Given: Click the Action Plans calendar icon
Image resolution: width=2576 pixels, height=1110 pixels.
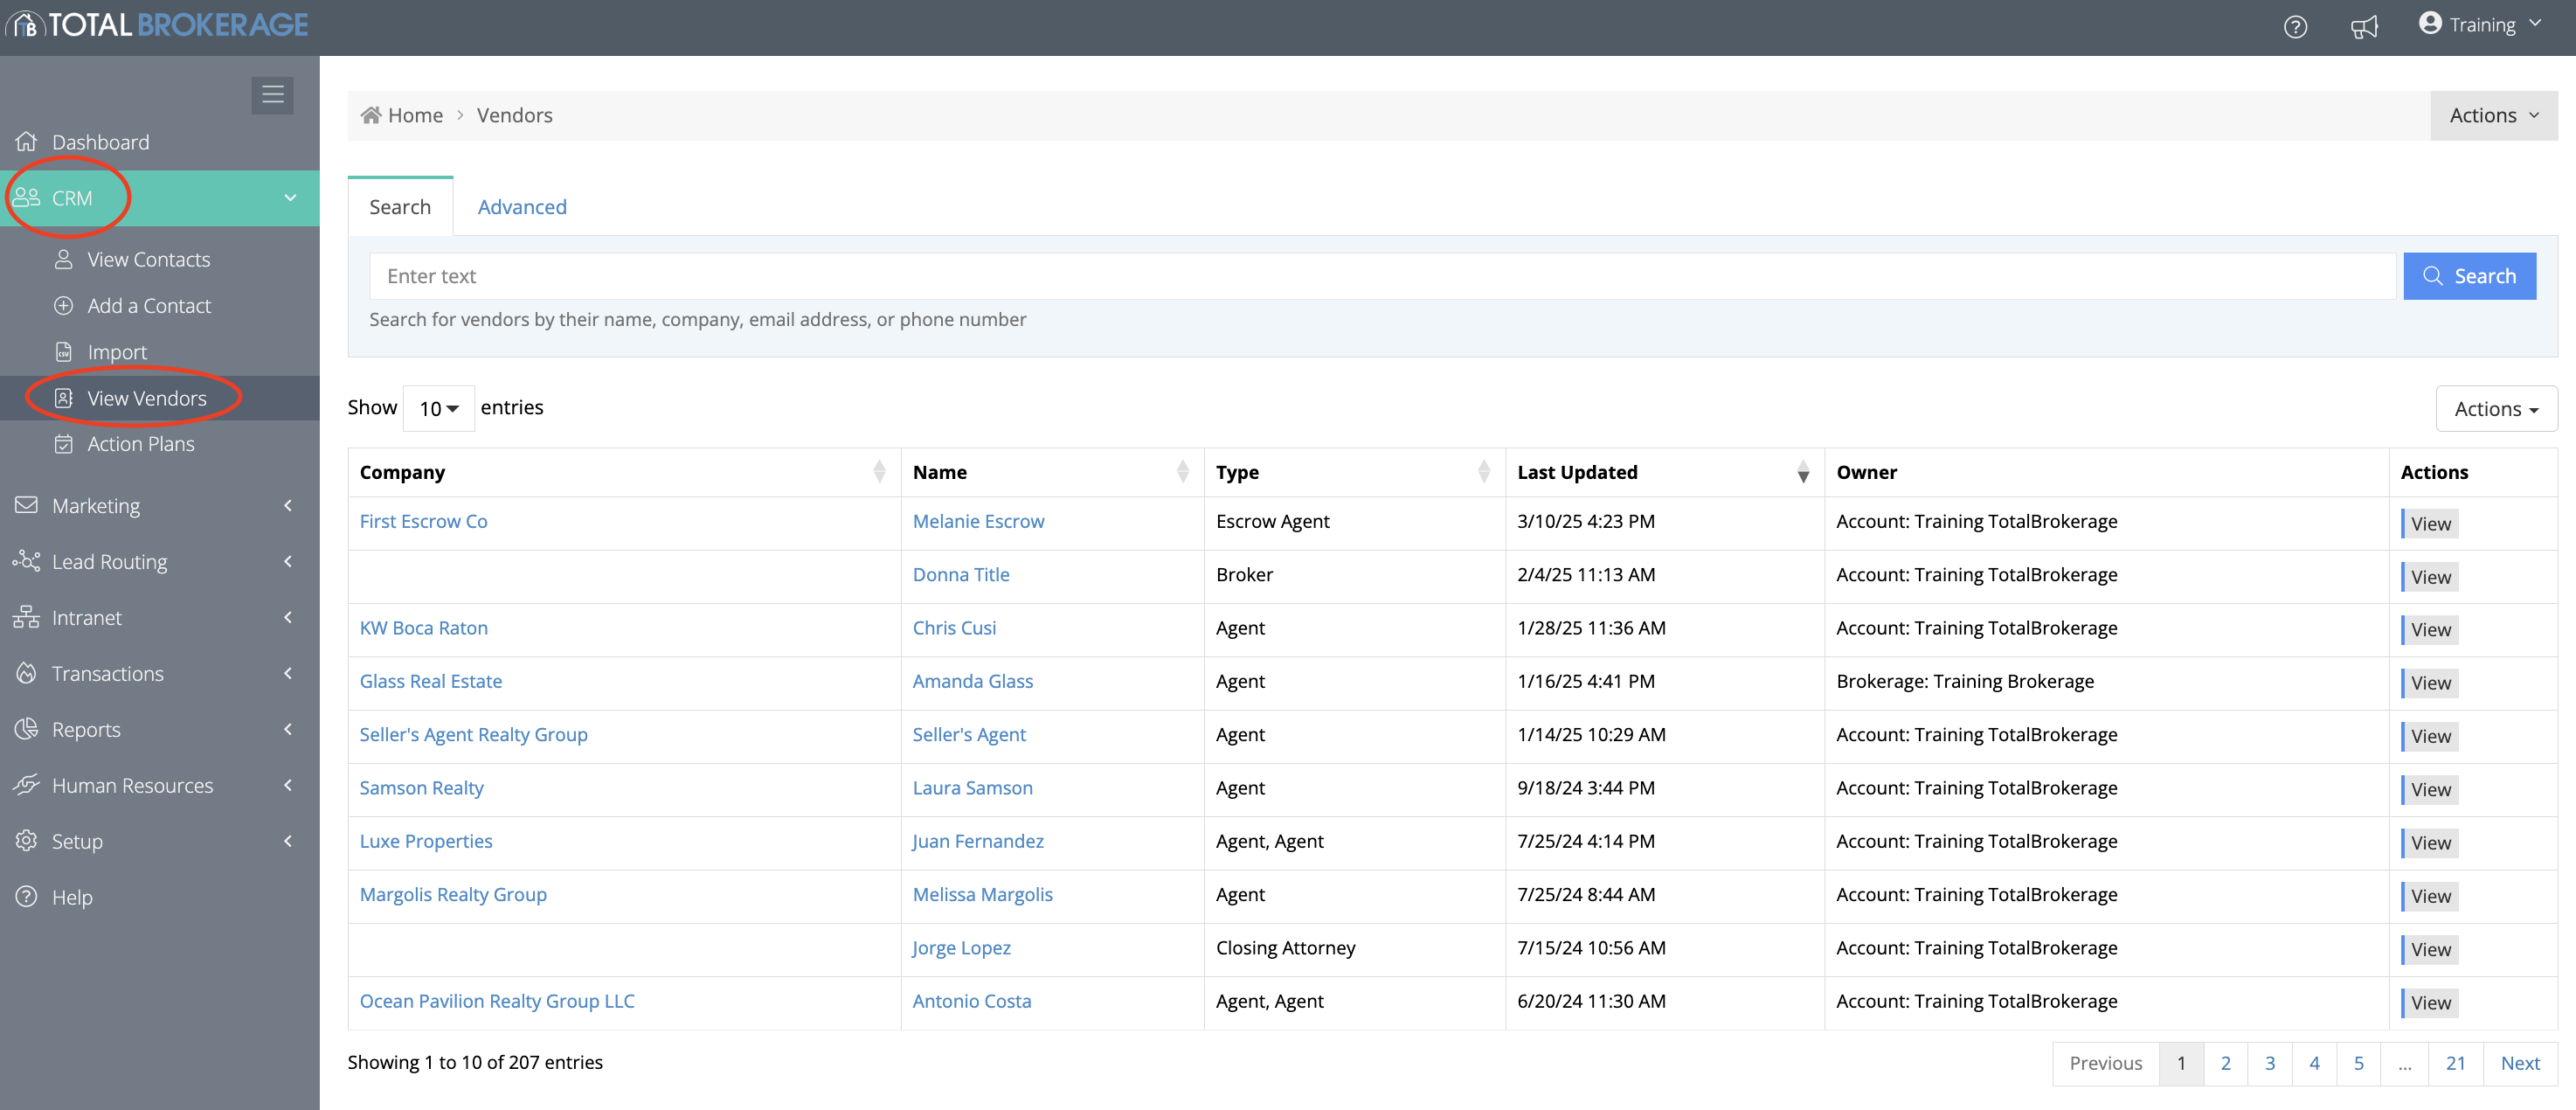Looking at the screenshot, I should pyautogui.click(x=64, y=444).
